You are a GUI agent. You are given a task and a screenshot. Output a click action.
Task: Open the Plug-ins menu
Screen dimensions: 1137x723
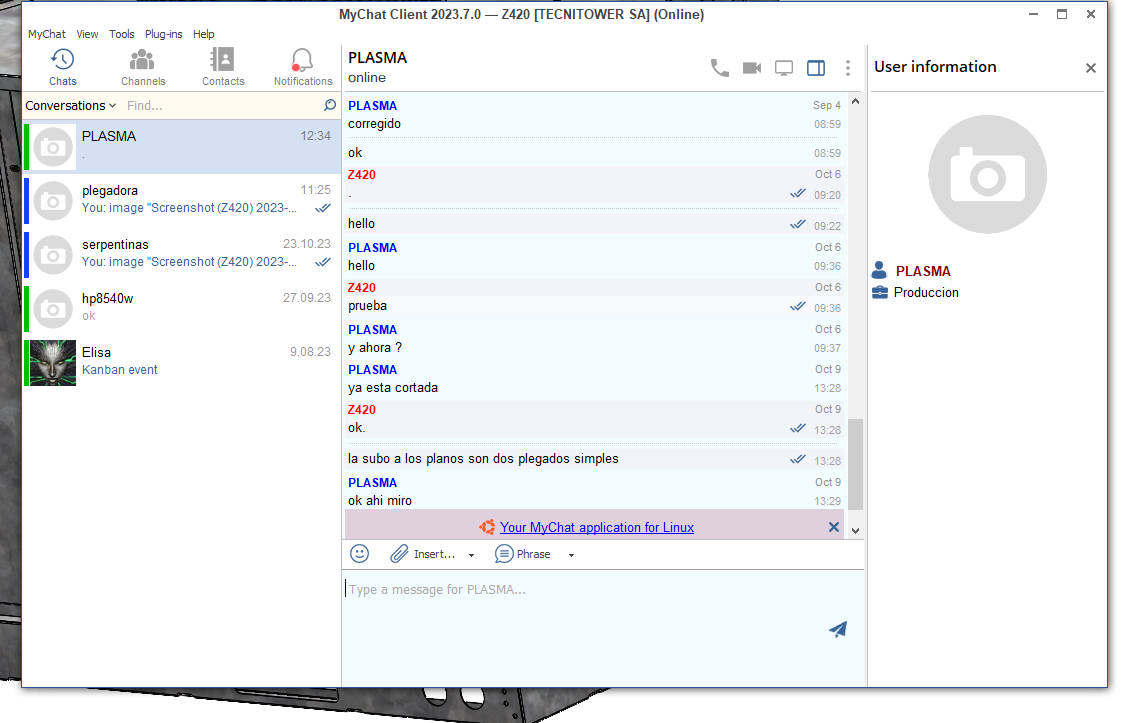click(163, 34)
